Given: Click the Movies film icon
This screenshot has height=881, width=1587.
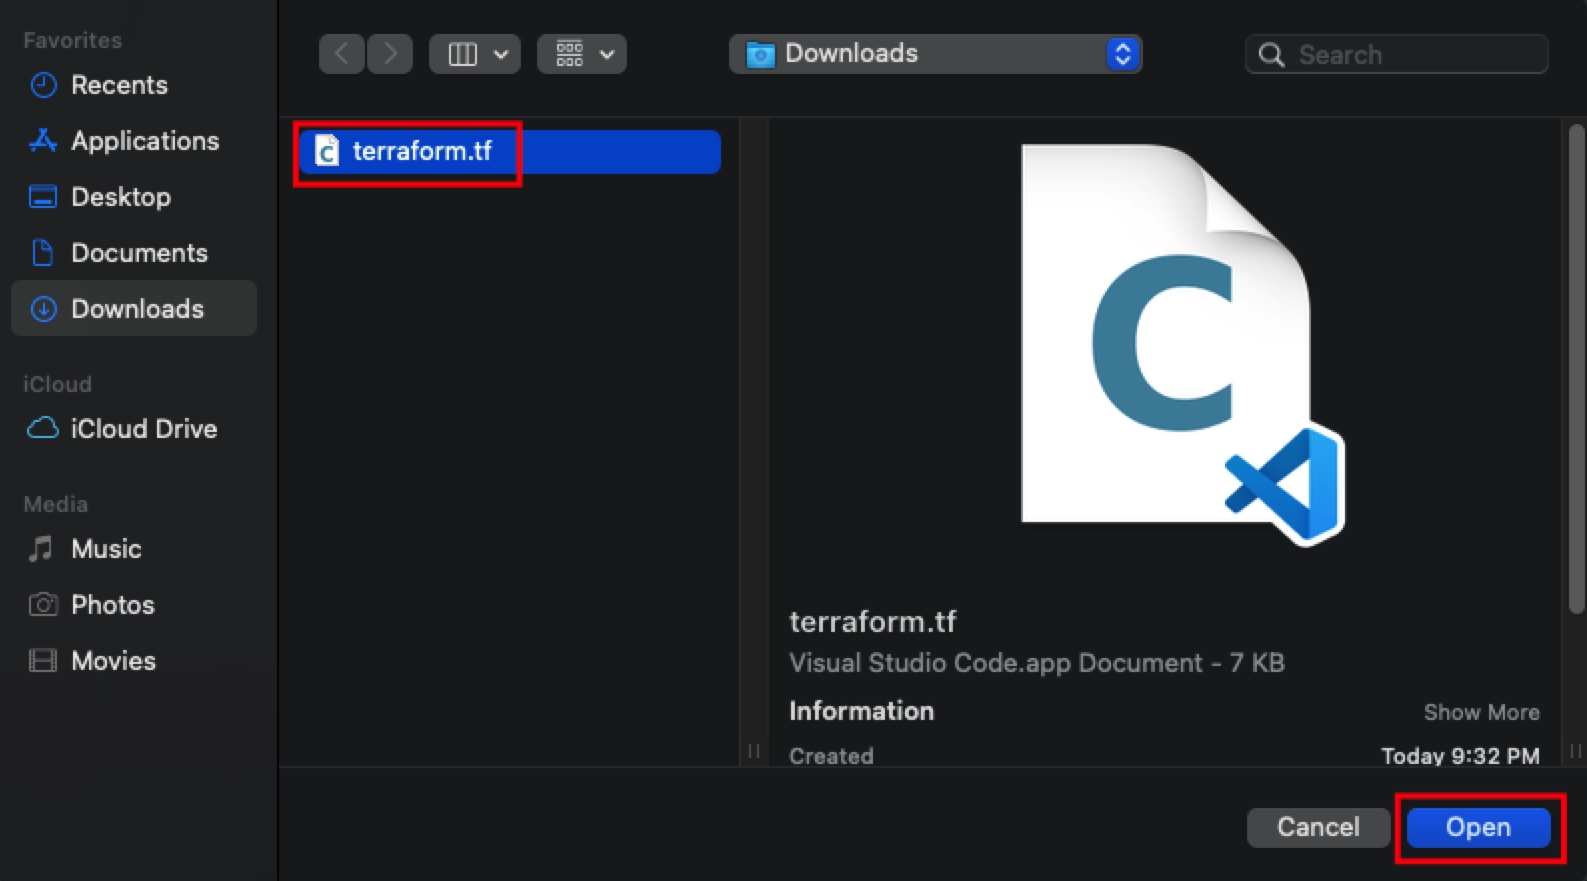Looking at the screenshot, I should [43, 661].
